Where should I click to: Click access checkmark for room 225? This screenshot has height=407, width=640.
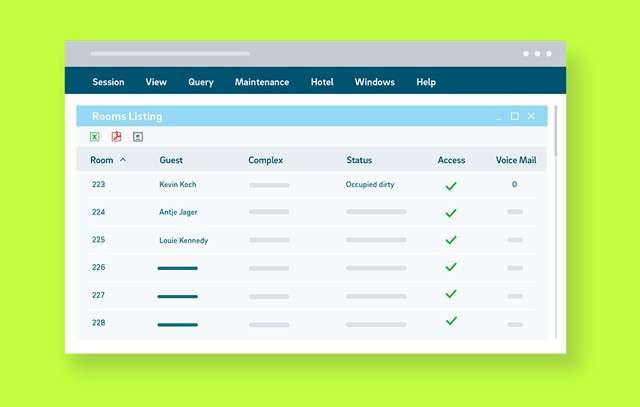(451, 240)
